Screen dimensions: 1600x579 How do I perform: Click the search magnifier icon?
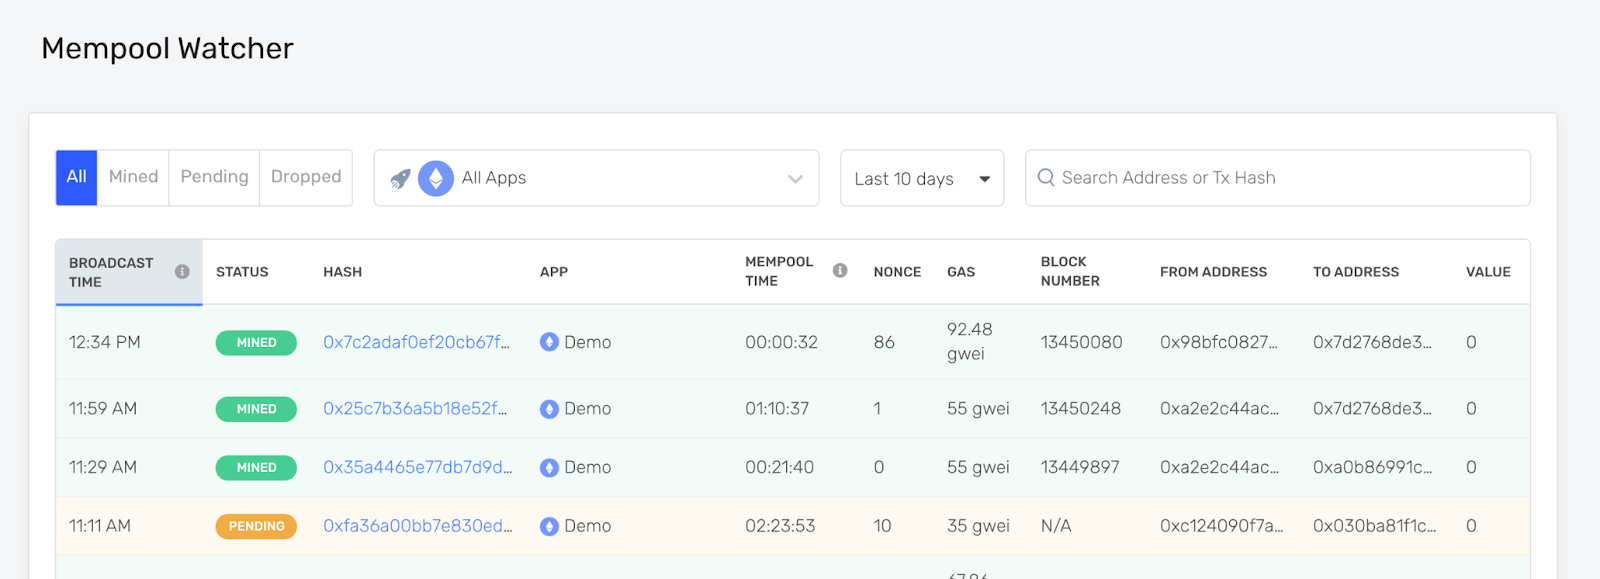1046,178
